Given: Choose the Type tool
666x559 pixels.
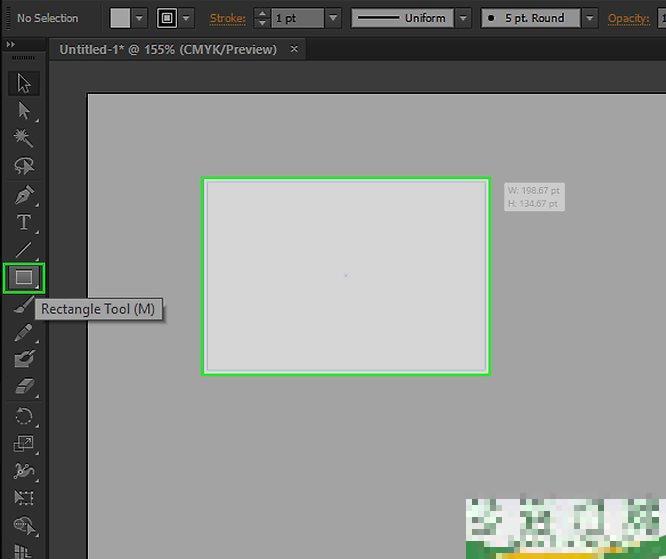Looking at the screenshot, I should [x=24, y=222].
